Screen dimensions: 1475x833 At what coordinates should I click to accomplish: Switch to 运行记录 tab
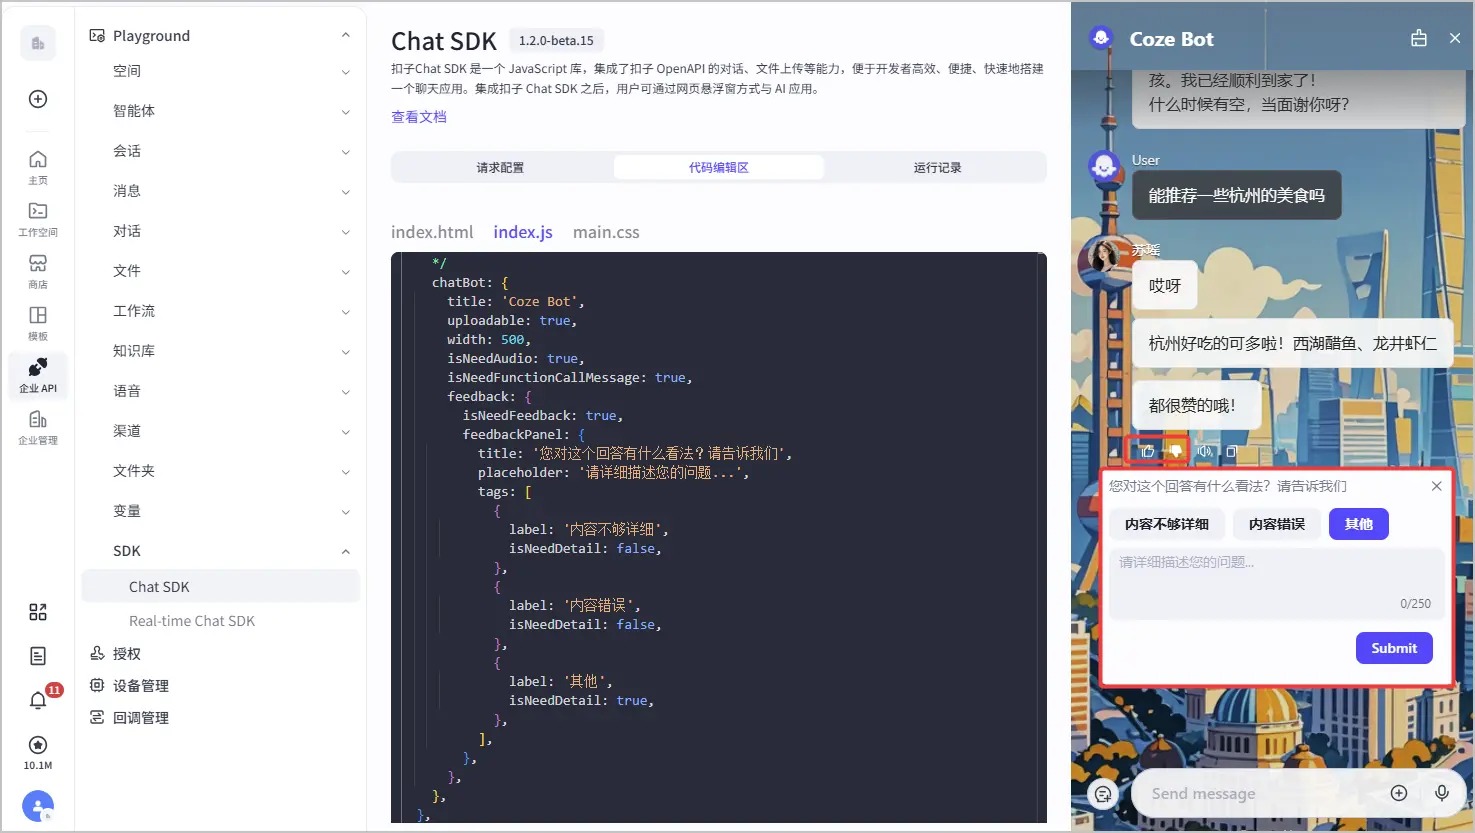pyautogui.click(x=937, y=167)
